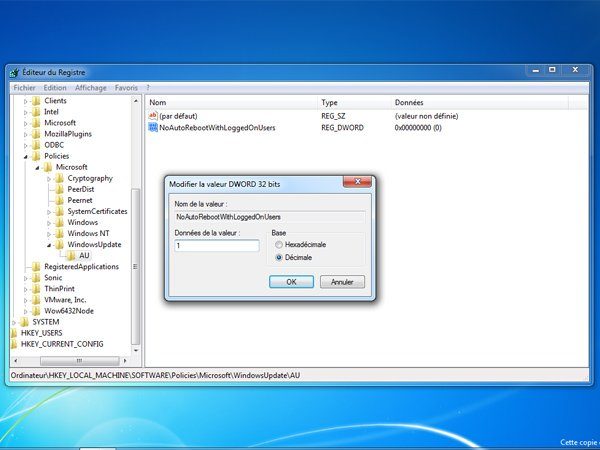Open the Favoris menu
Image resolution: width=600 pixels, height=450 pixels.
[x=126, y=88]
